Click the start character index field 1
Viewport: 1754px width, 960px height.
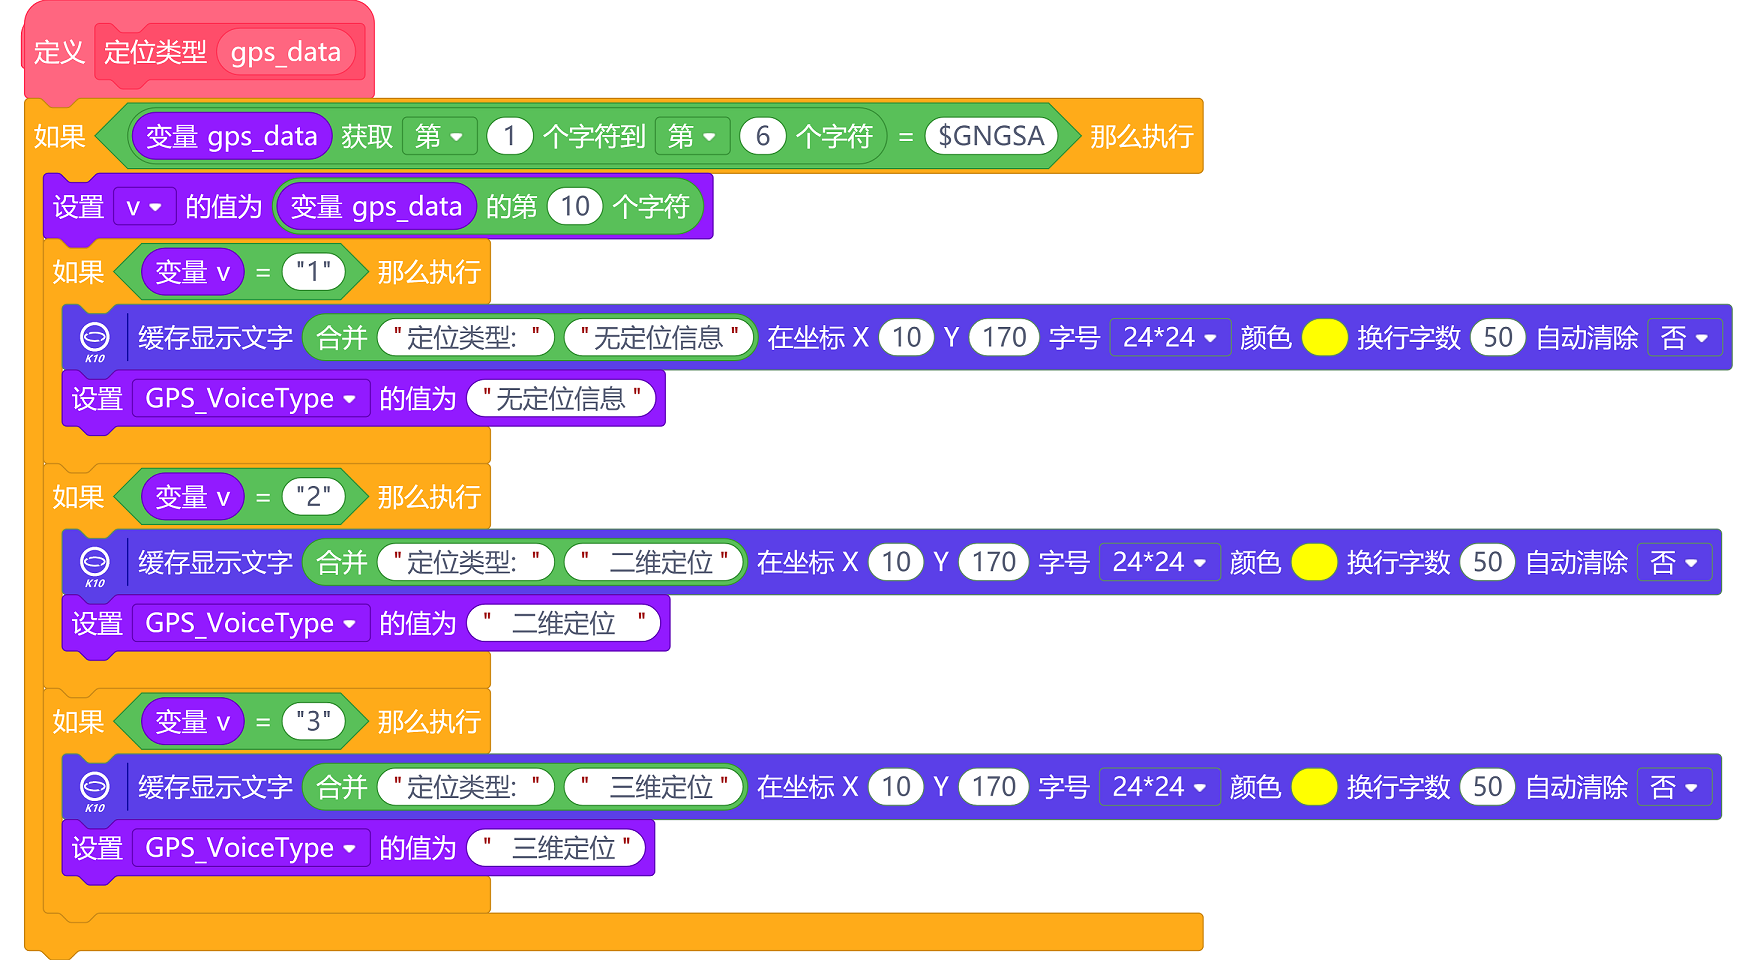(x=510, y=136)
